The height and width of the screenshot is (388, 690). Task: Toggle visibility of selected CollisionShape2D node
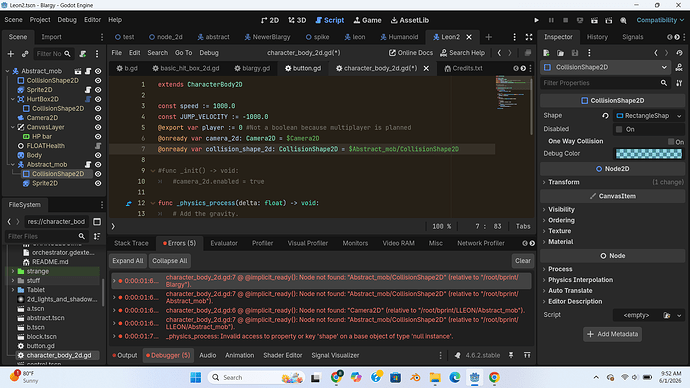coord(98,174)
